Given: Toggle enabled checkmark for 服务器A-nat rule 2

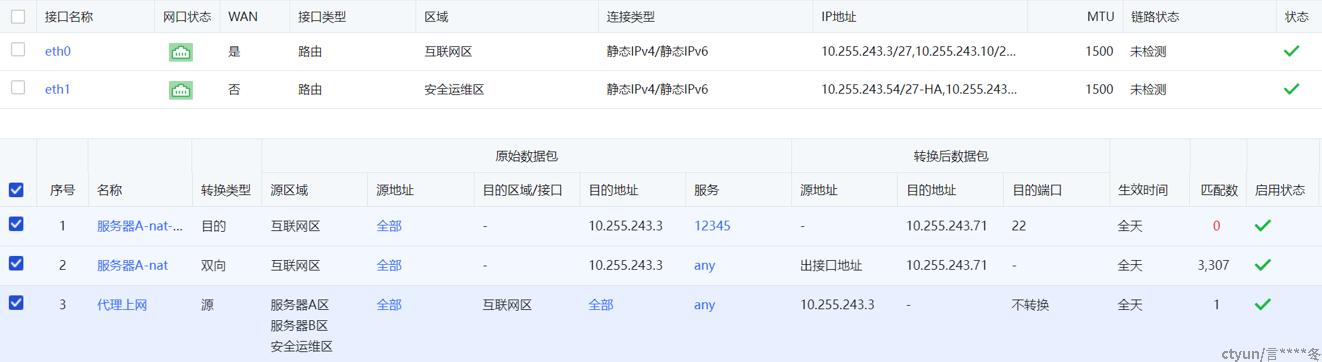Looking at the screenshot, I should coord(1263,265).
